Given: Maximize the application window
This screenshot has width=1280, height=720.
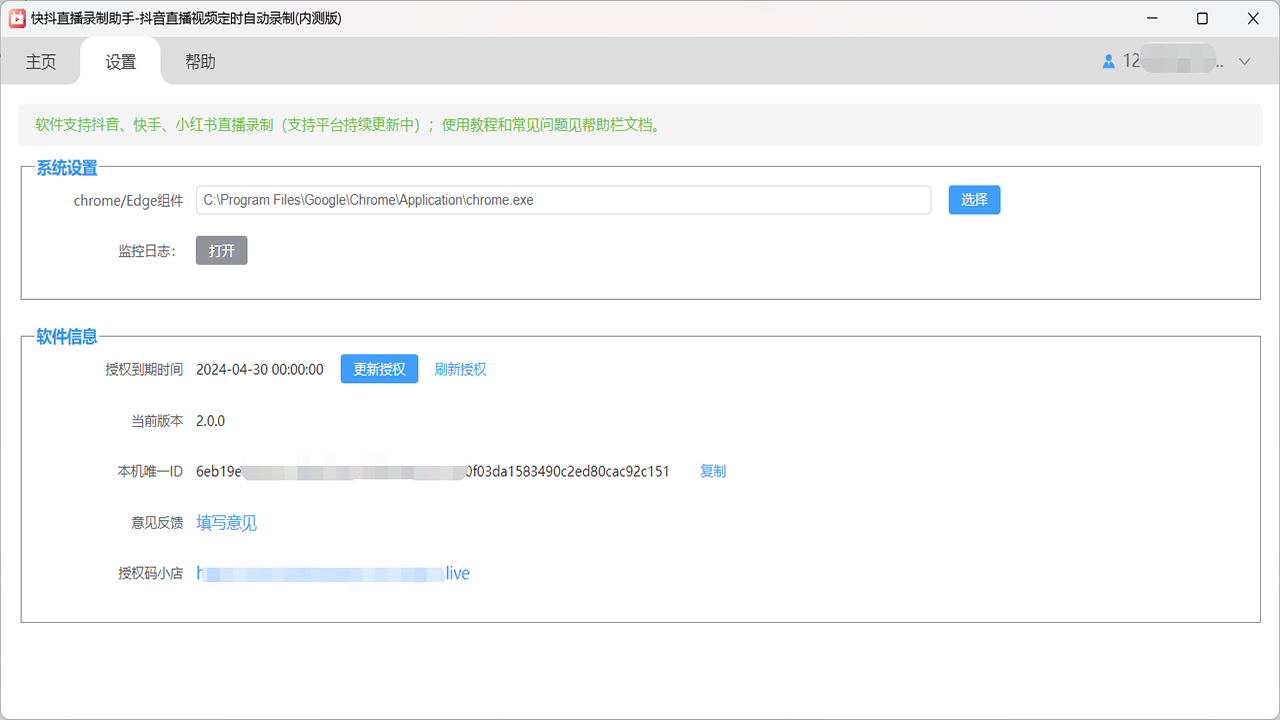Looking at the screenshot, I should click(1202, 18).
